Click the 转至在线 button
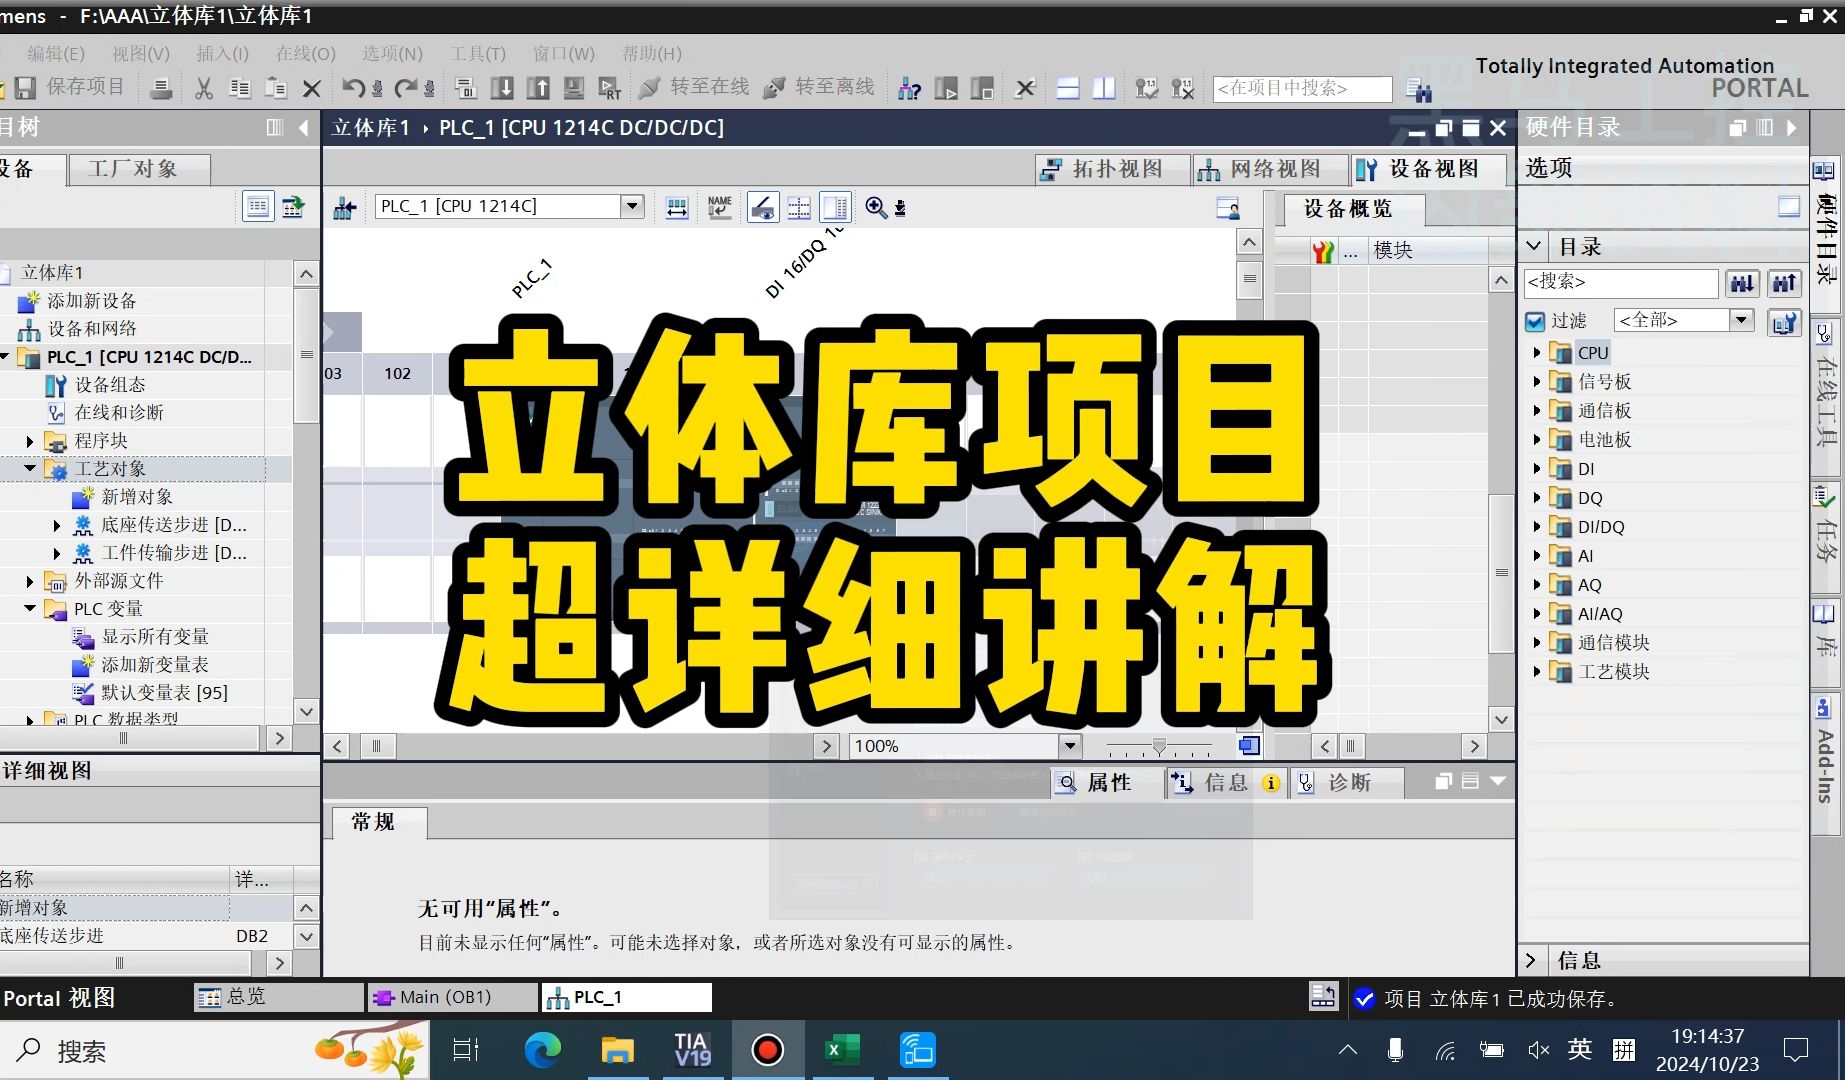Viewport: 1845px width, 1080px height. [x=695, y=88]
